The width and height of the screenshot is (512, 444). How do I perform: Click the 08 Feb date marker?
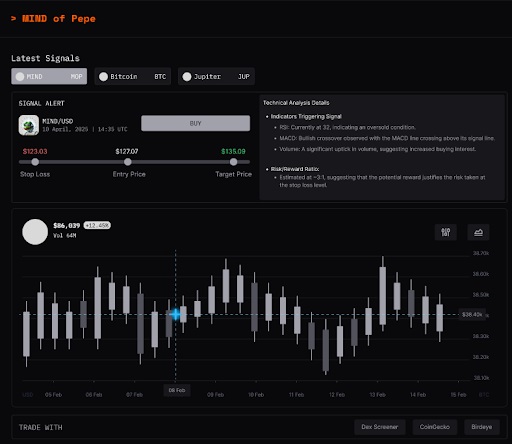(x=177, y=390)
